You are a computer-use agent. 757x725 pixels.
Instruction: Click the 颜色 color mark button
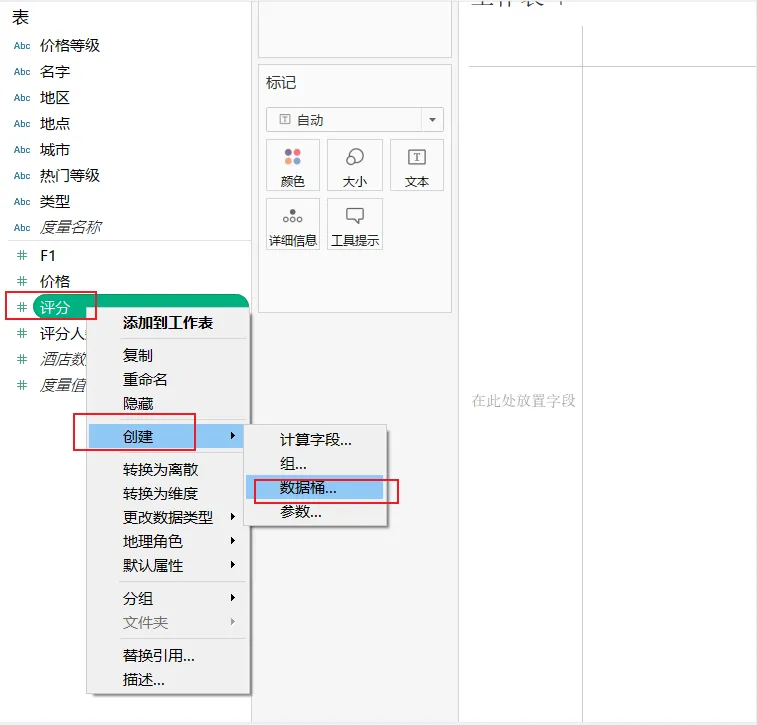pos(293,165)
